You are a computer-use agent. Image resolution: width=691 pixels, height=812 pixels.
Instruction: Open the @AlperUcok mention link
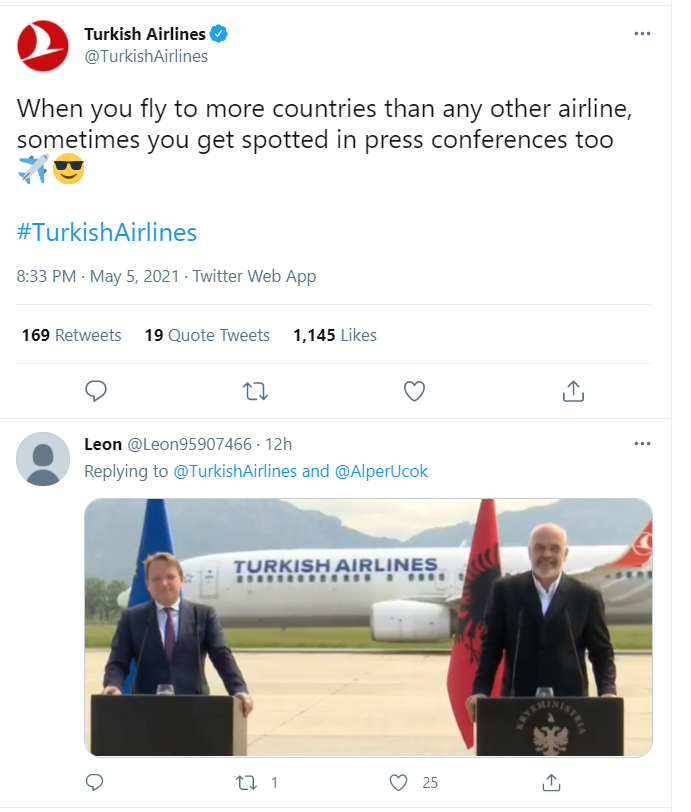coord(380,471)
